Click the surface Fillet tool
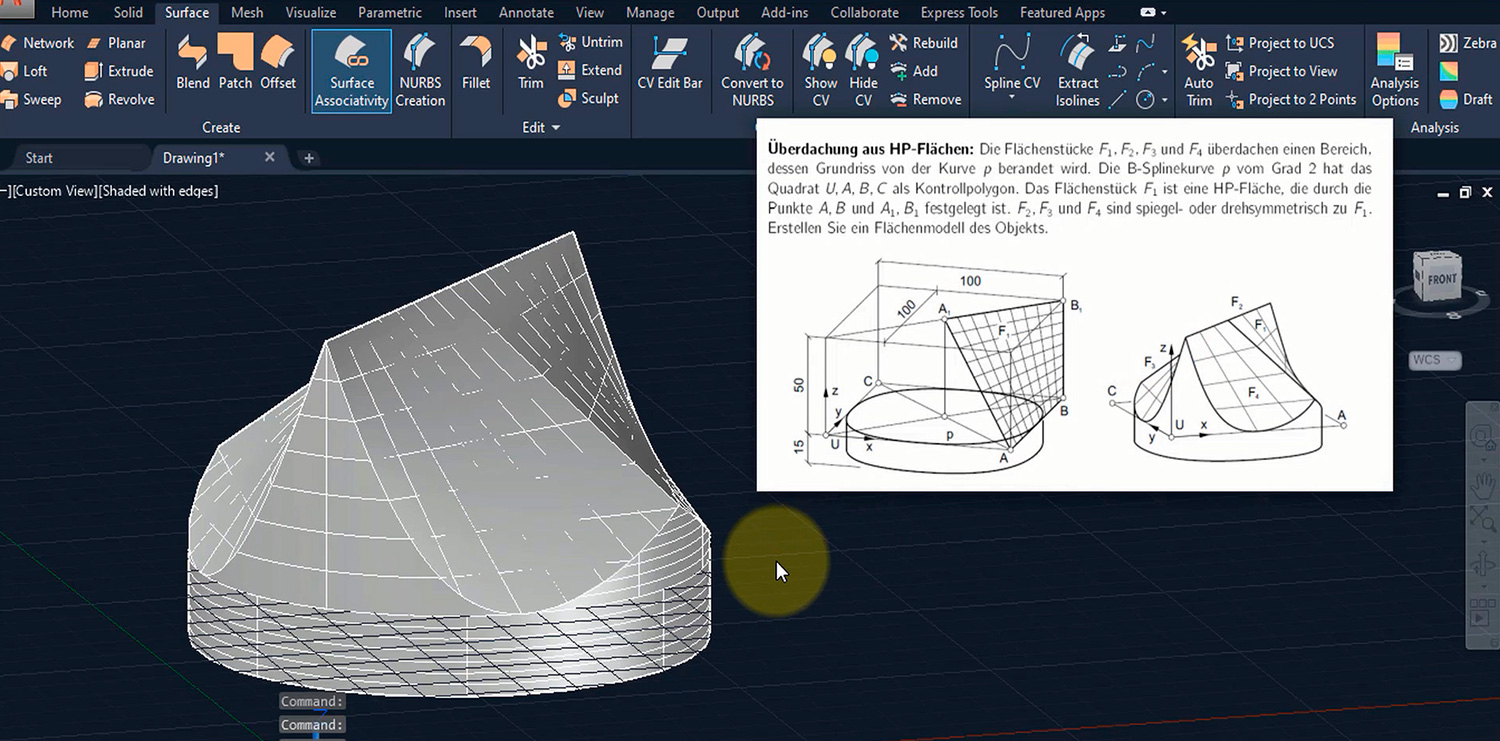 (x=476, y=62)
